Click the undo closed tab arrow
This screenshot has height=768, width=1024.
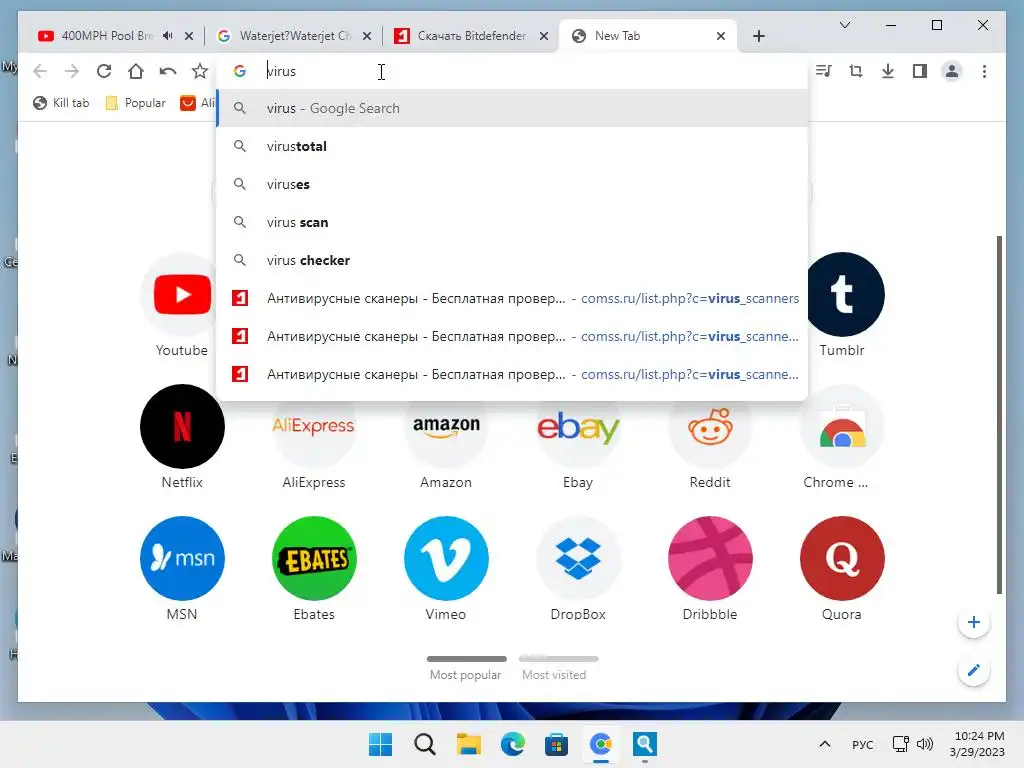tap(168, 71)
